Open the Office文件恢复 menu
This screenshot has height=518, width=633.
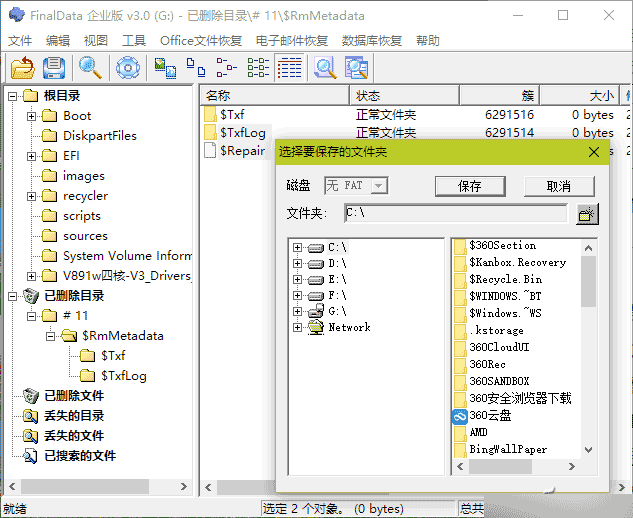click(x=201, y=41)
